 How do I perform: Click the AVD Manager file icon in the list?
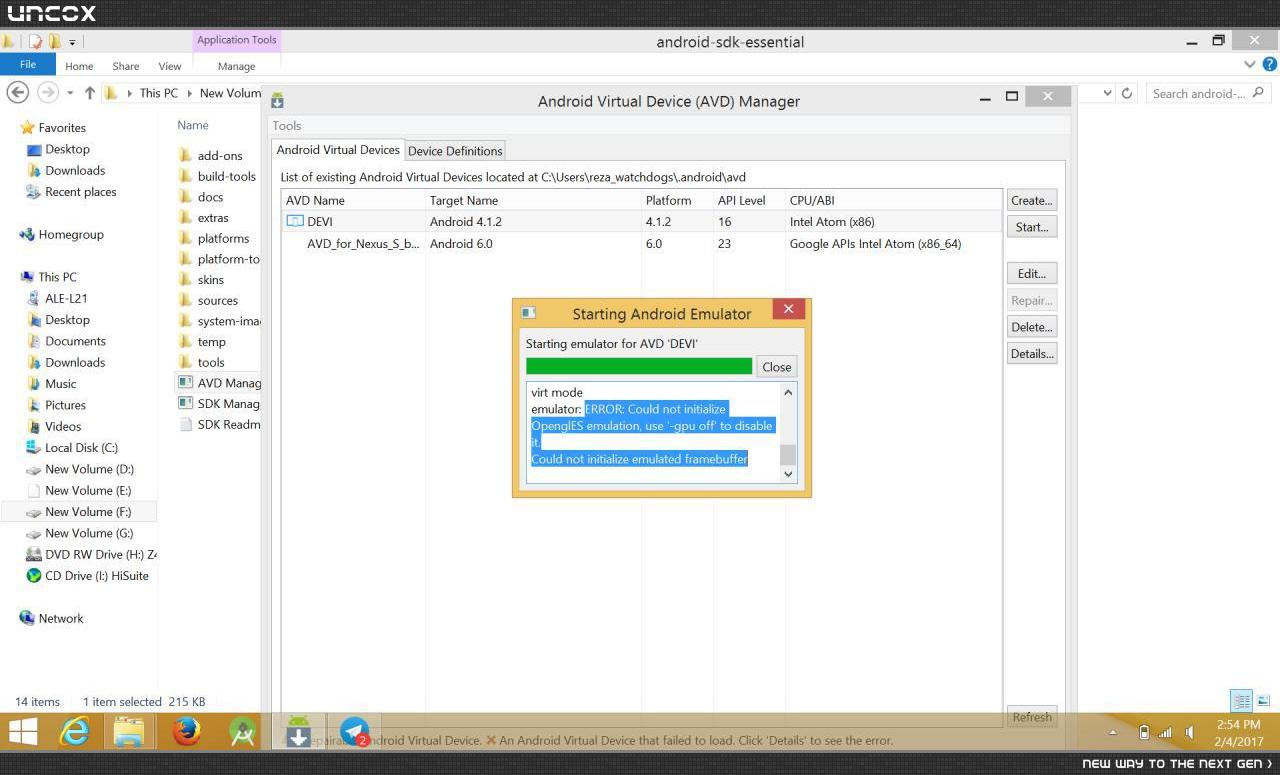click(x=185, y=382)
